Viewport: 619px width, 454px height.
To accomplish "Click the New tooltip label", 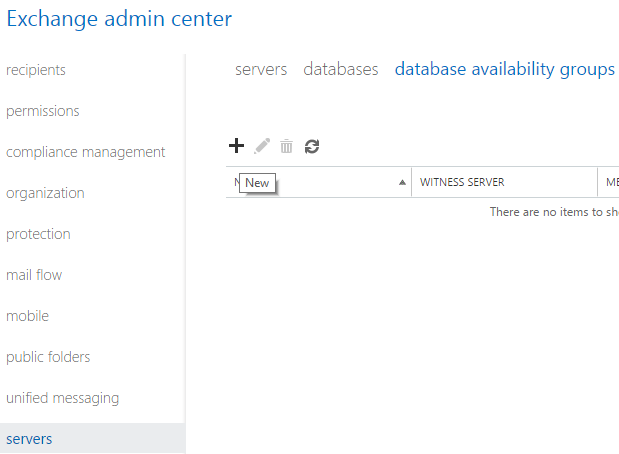I will (257, 183).
